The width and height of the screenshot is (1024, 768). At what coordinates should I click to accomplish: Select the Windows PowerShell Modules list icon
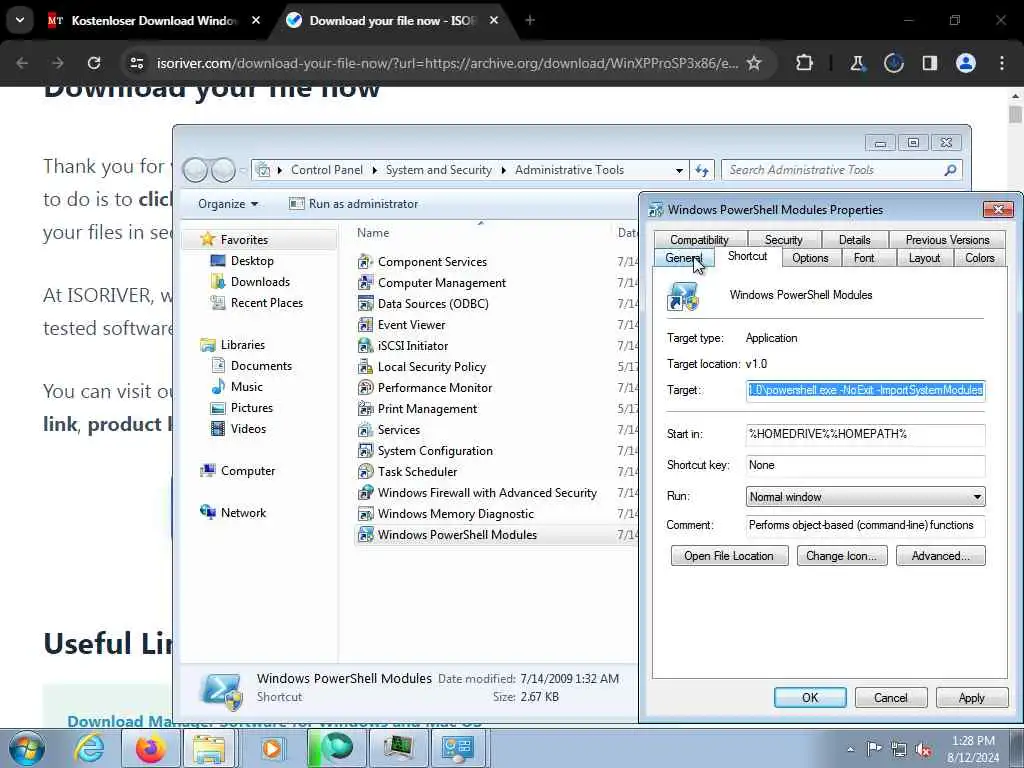(x=366, y=535)
